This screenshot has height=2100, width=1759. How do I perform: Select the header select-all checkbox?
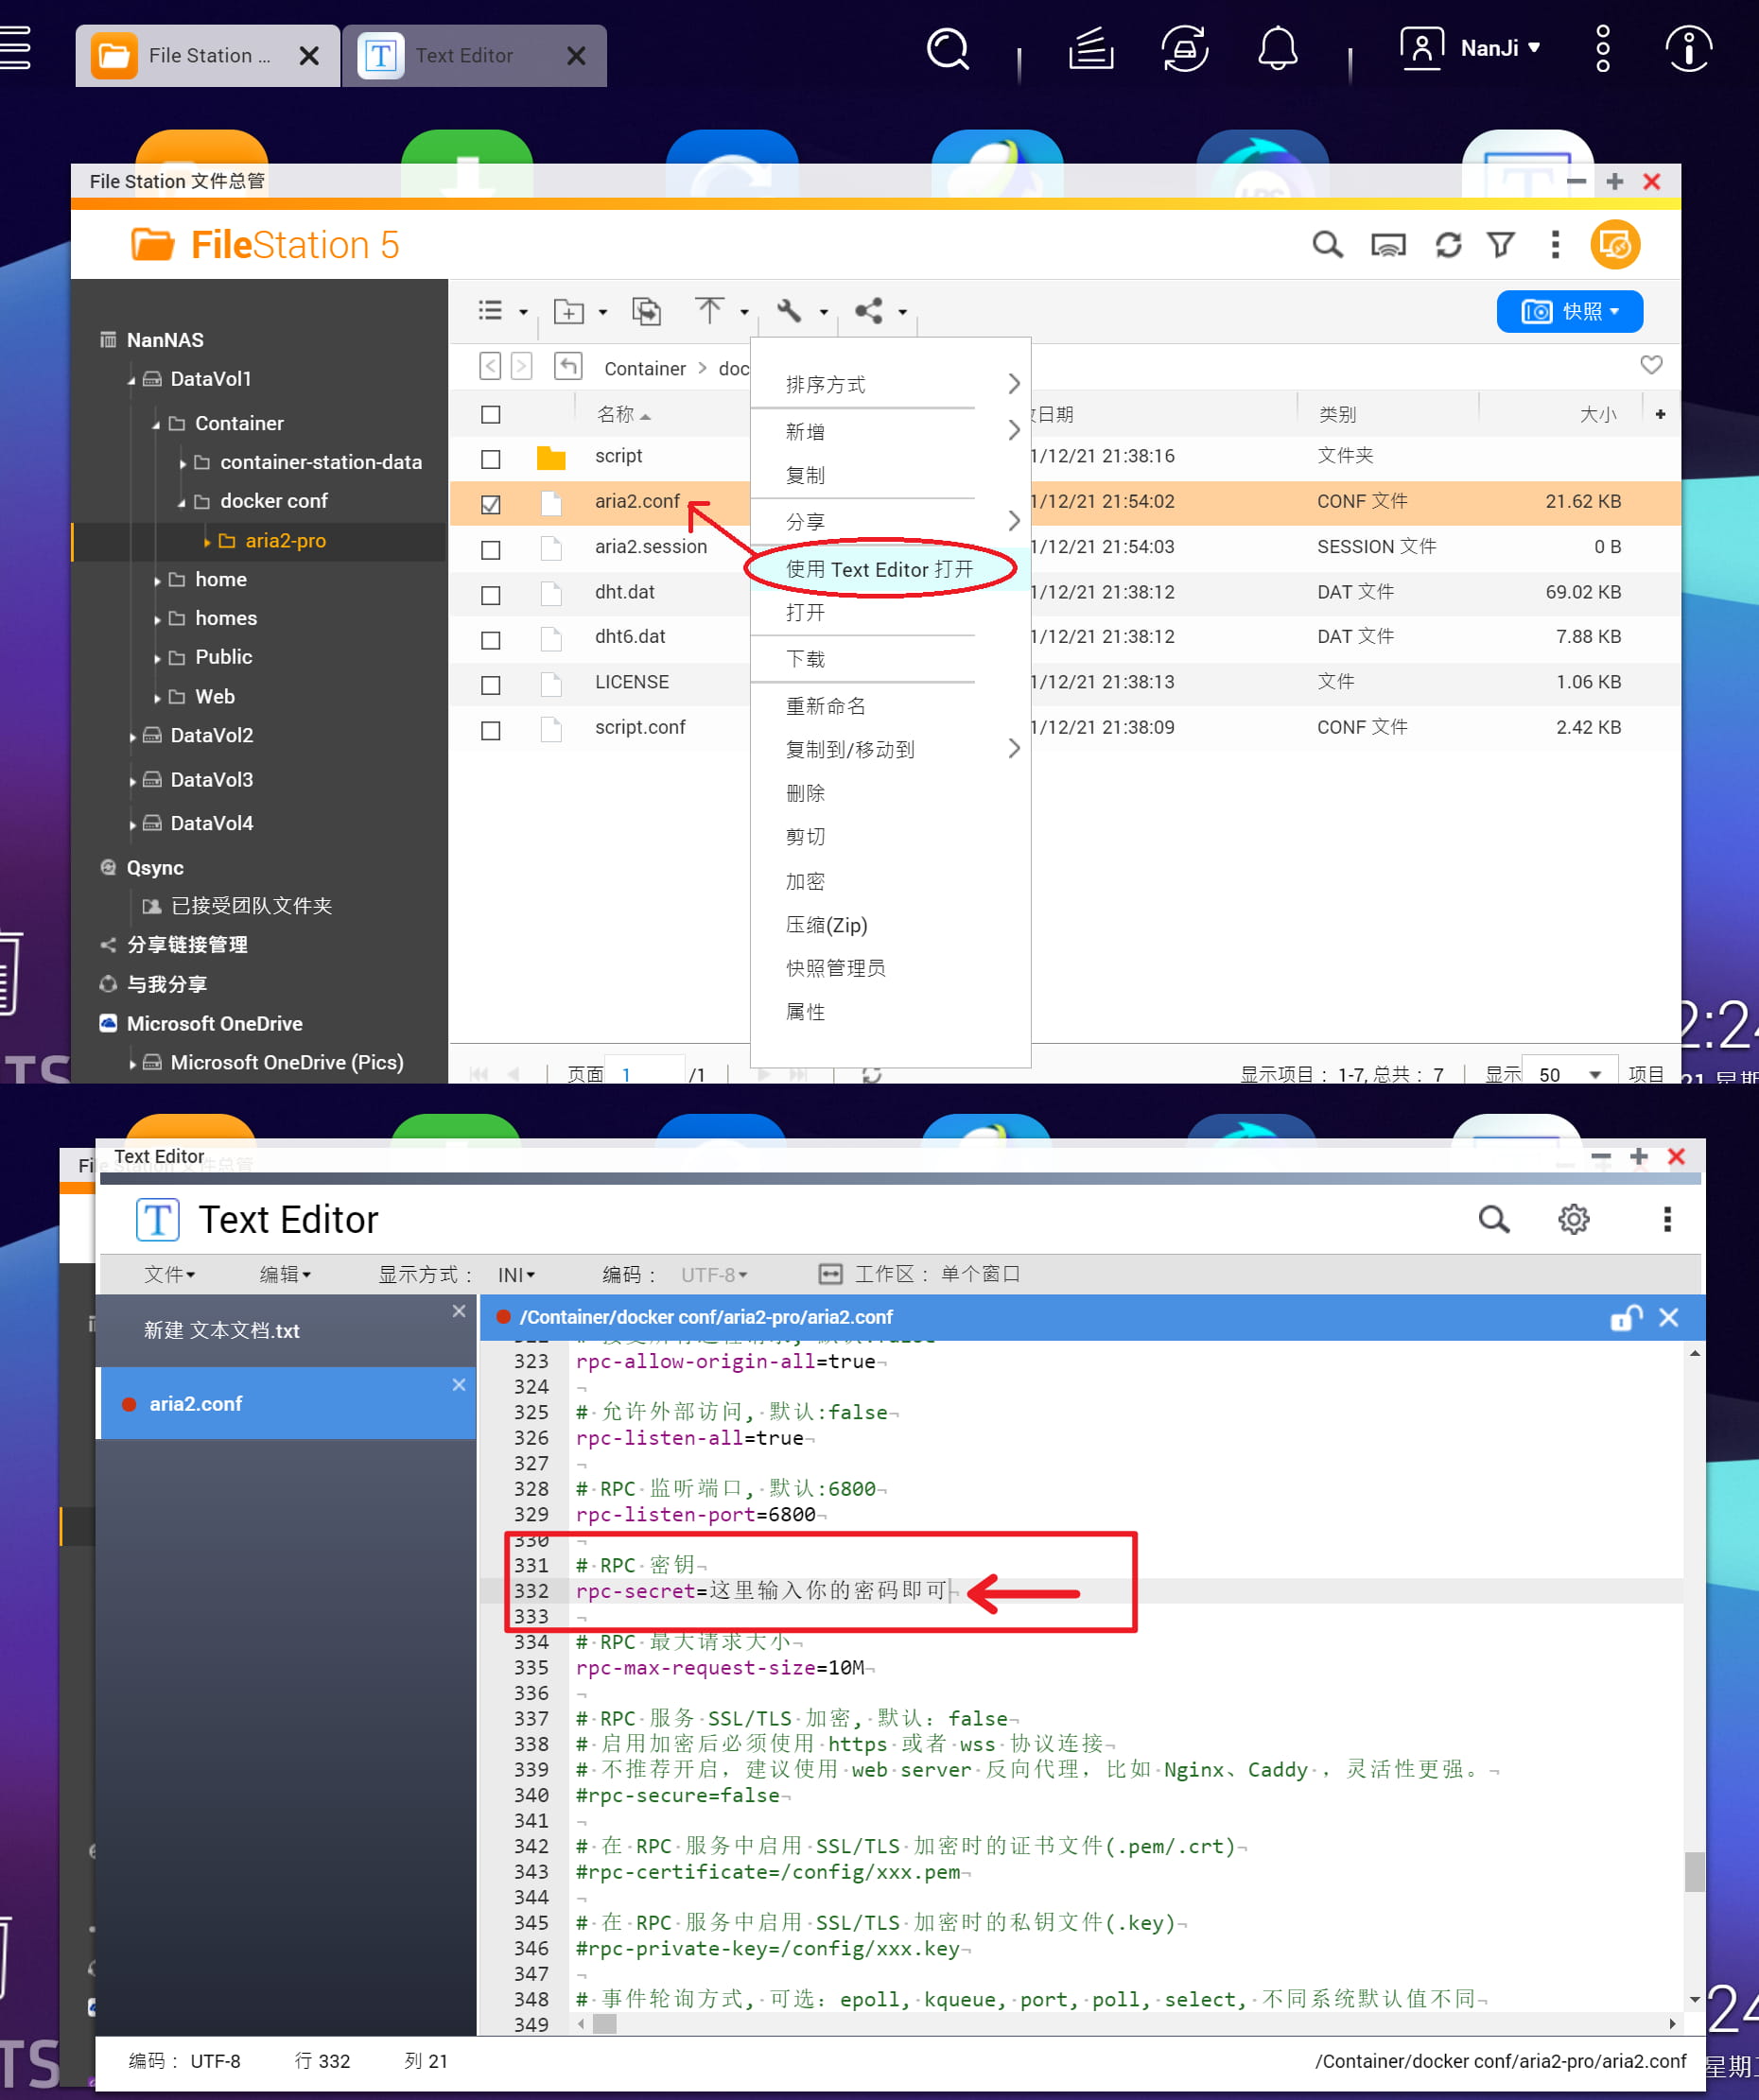489,413
